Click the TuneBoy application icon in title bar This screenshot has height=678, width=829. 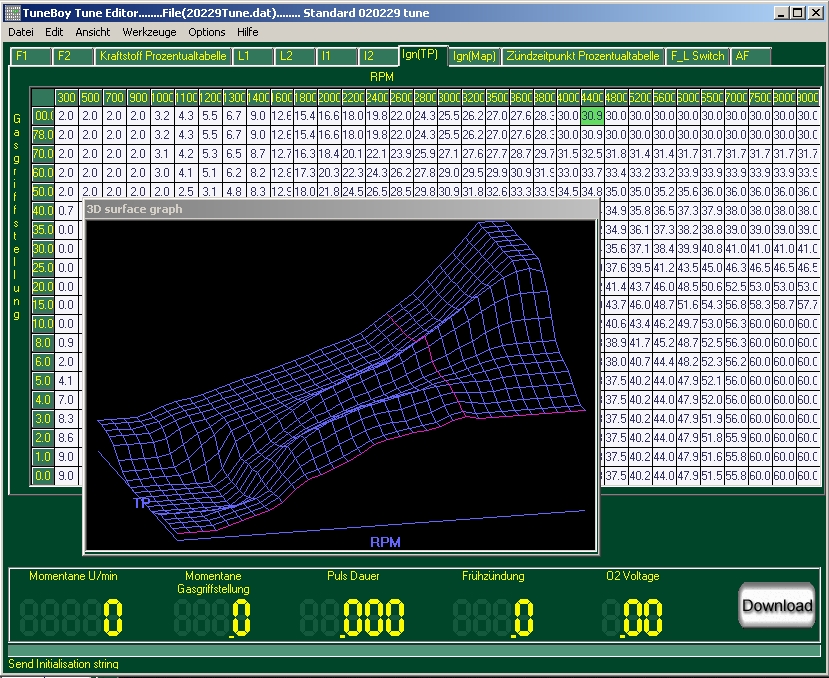tap(11, 12)
